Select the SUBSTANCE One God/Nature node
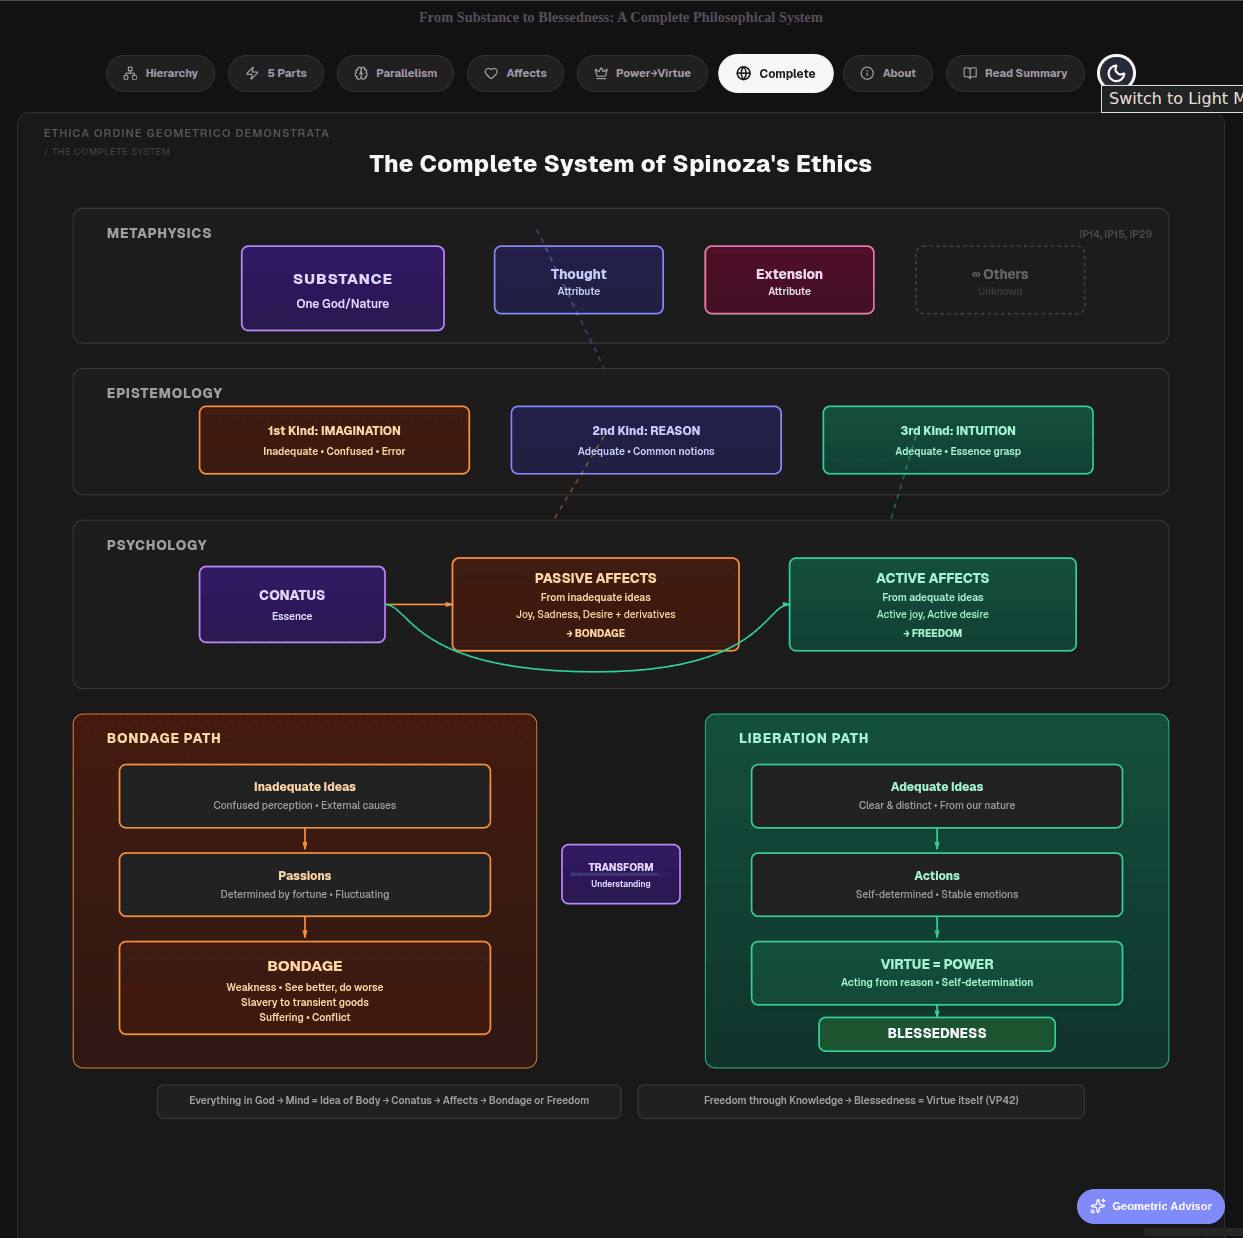Viewport: 1243px width, 1238px height. tap(343, 288)
